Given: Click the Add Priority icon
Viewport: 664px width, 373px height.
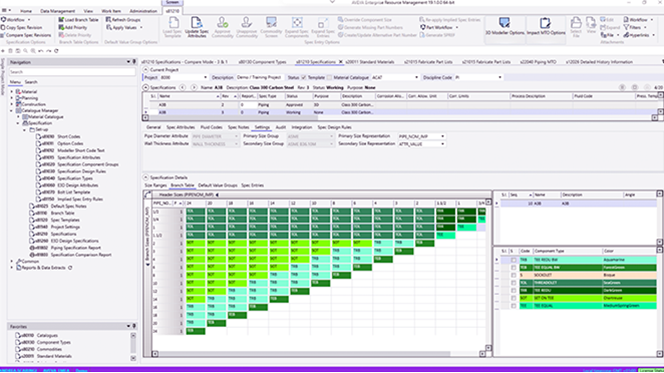Looking at the screenshot, I should pyautogui.click(x=61, y=27).
